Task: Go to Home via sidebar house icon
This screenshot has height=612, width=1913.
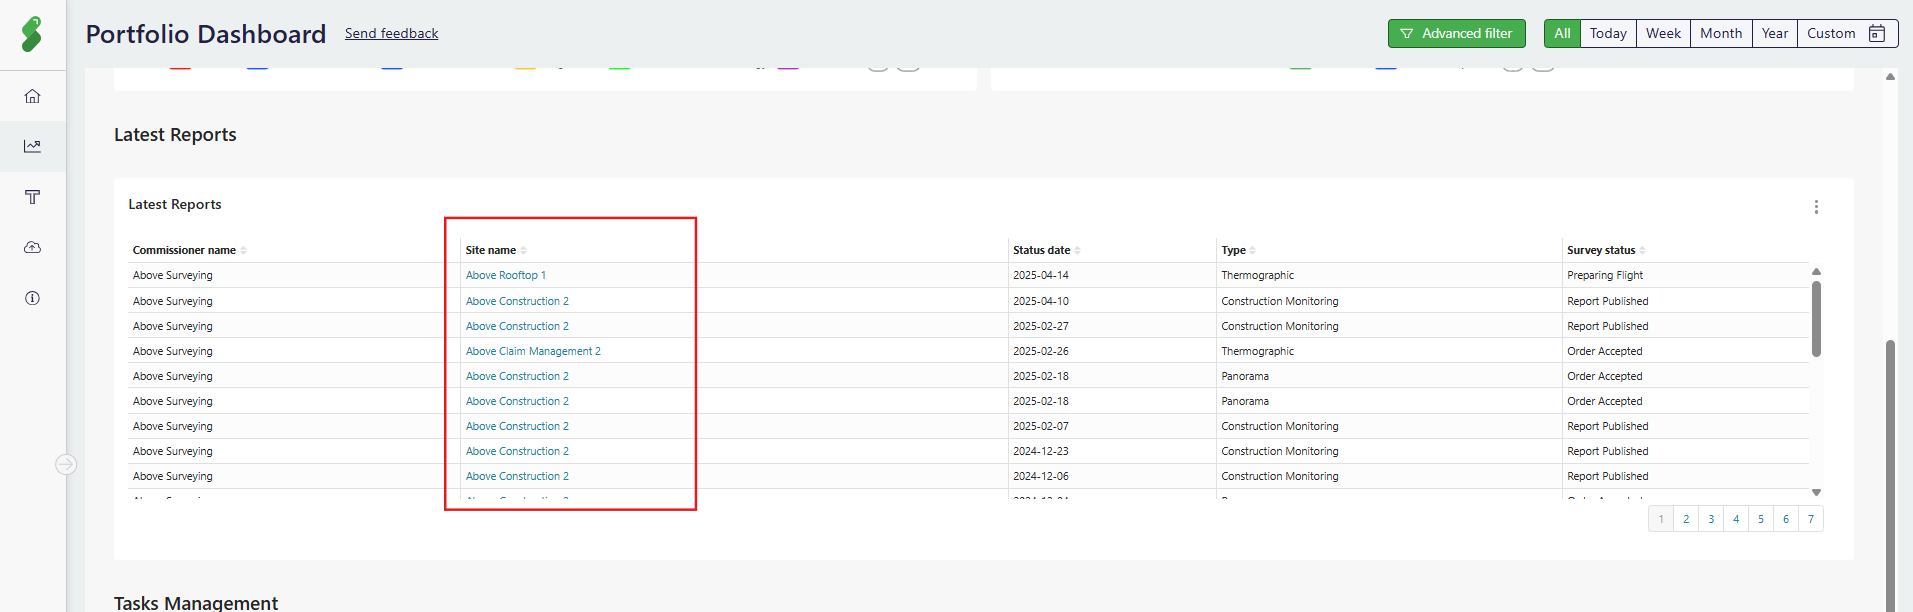Action: [x=32, y=96]
